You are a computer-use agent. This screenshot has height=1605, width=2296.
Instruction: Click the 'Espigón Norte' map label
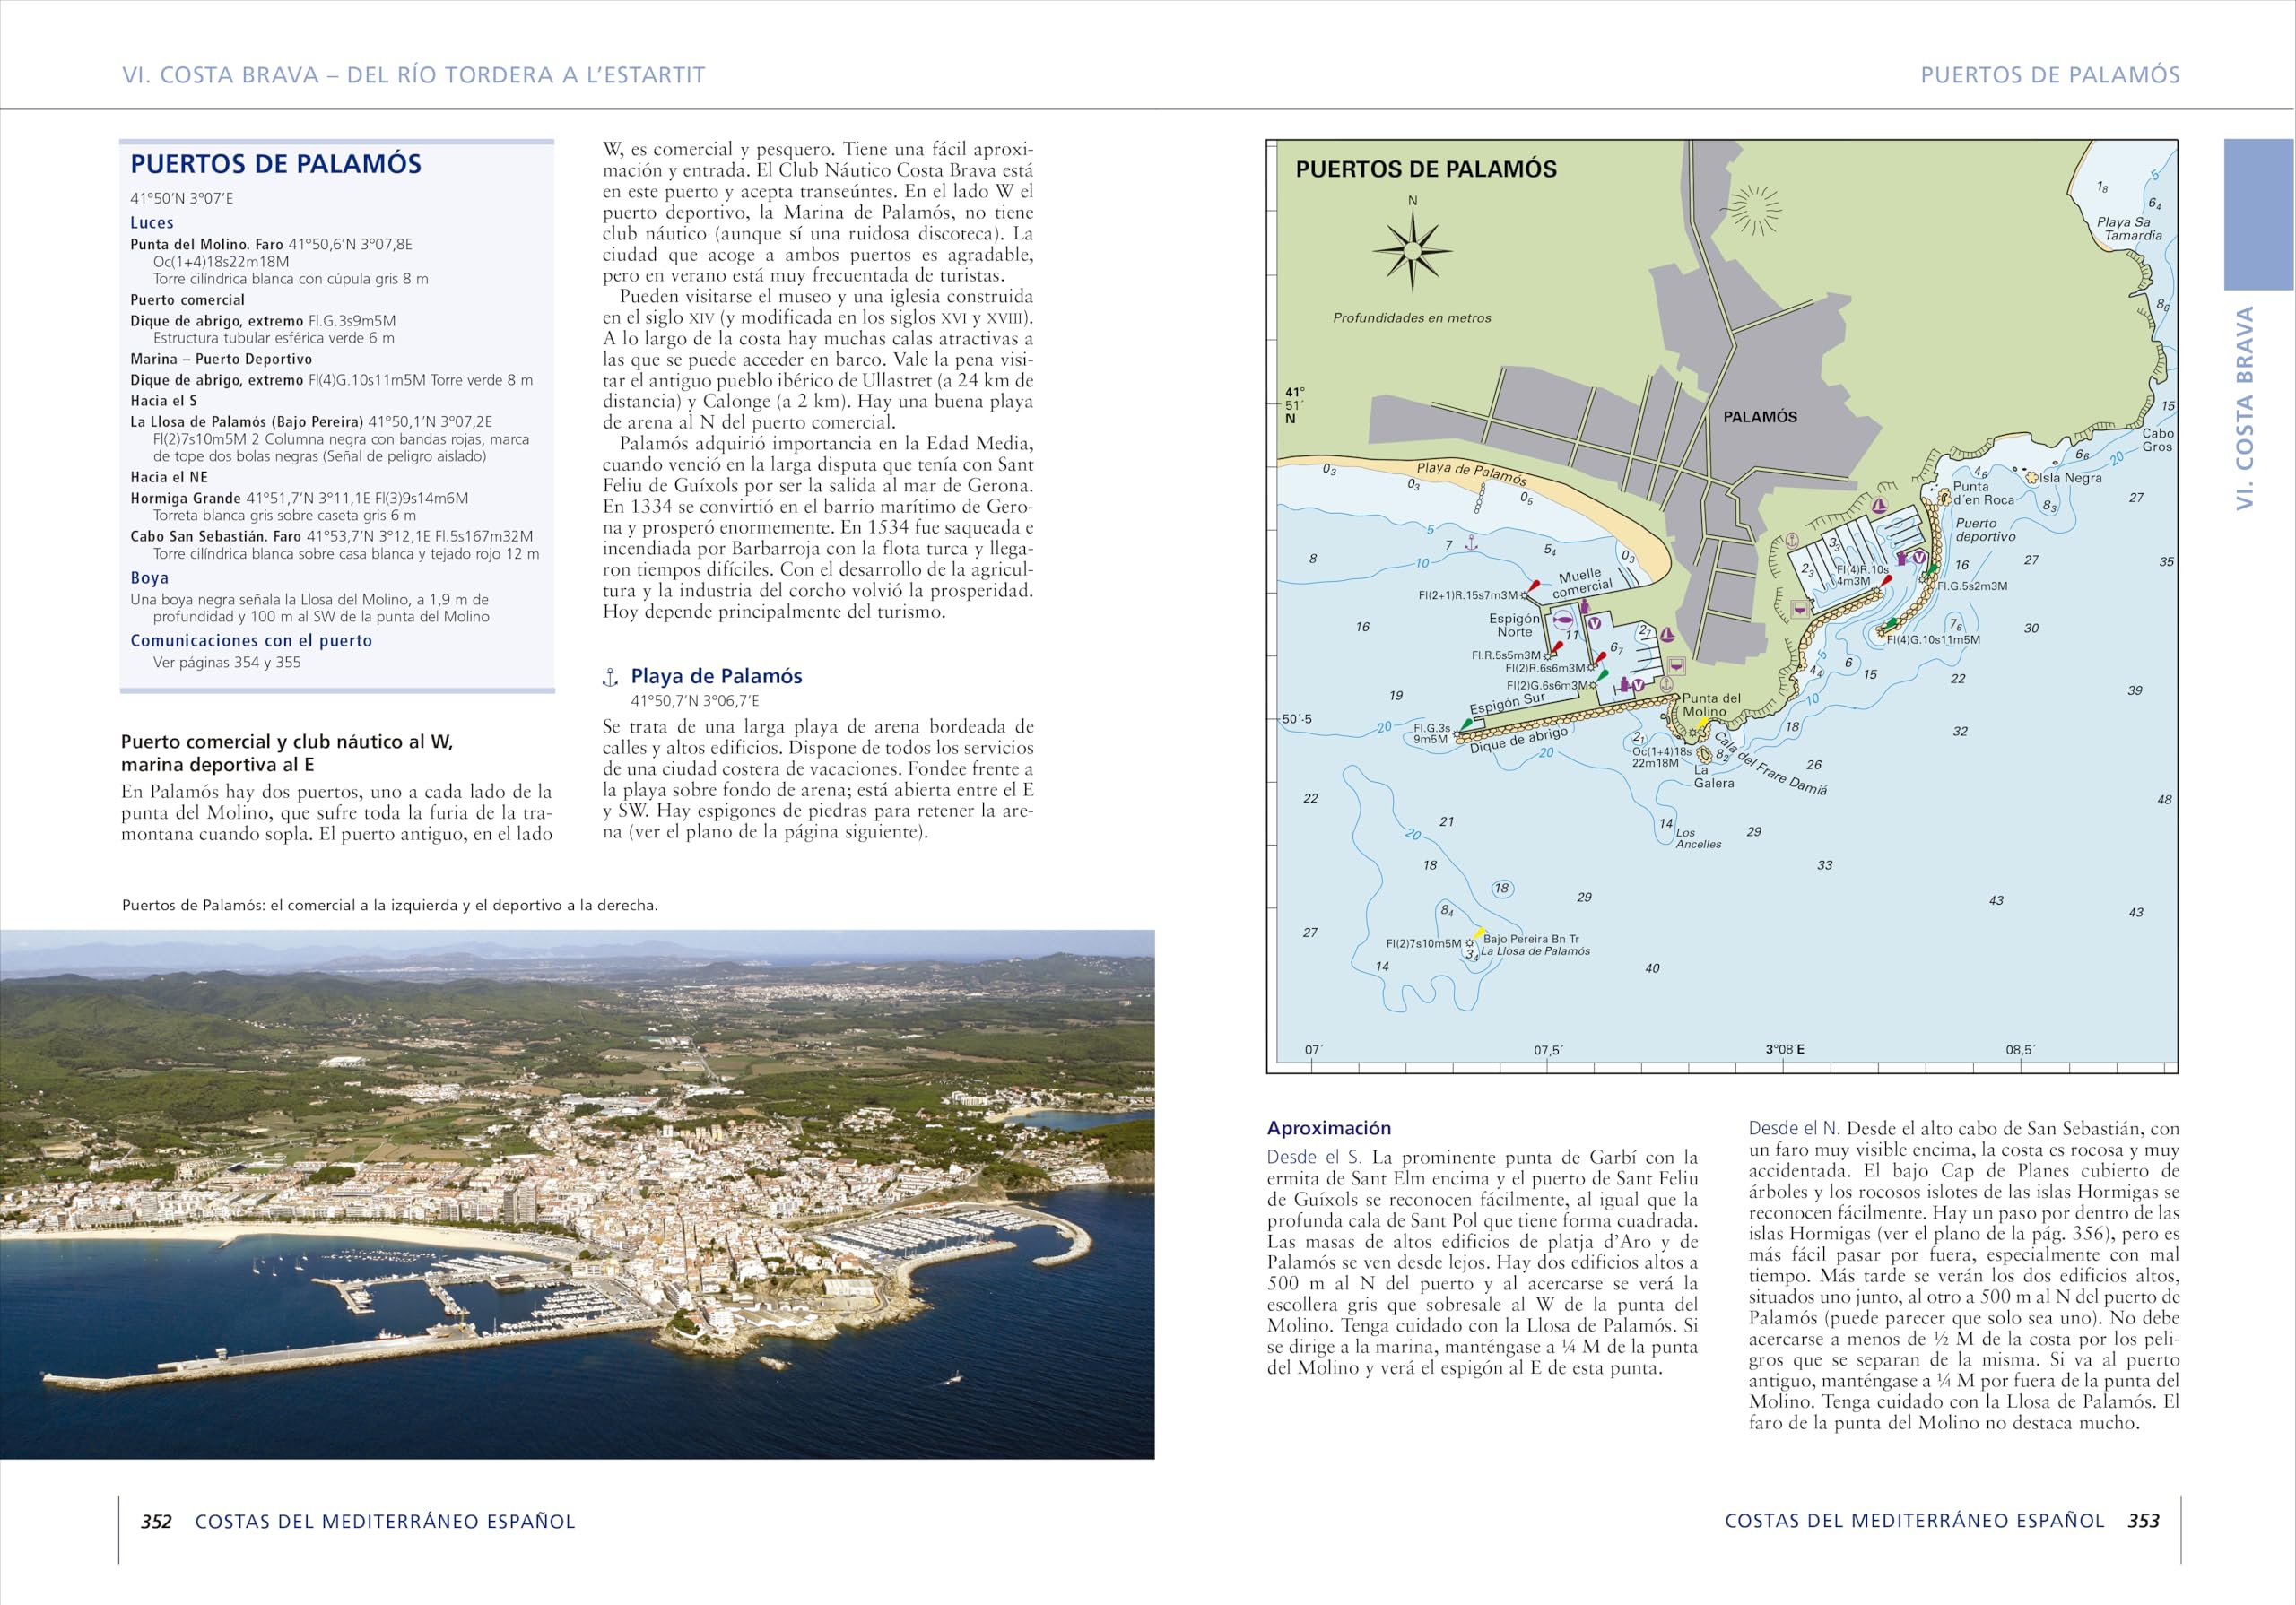[1514, 625]
